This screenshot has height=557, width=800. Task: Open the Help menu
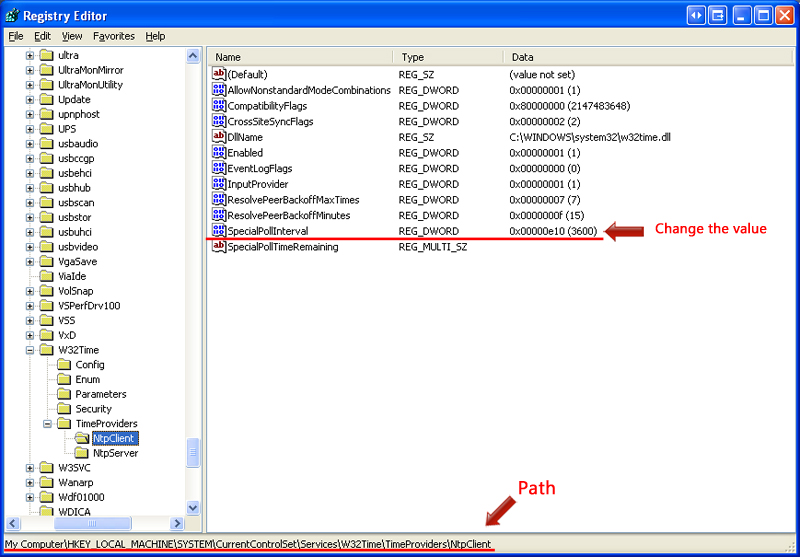(x=155, y=36)
